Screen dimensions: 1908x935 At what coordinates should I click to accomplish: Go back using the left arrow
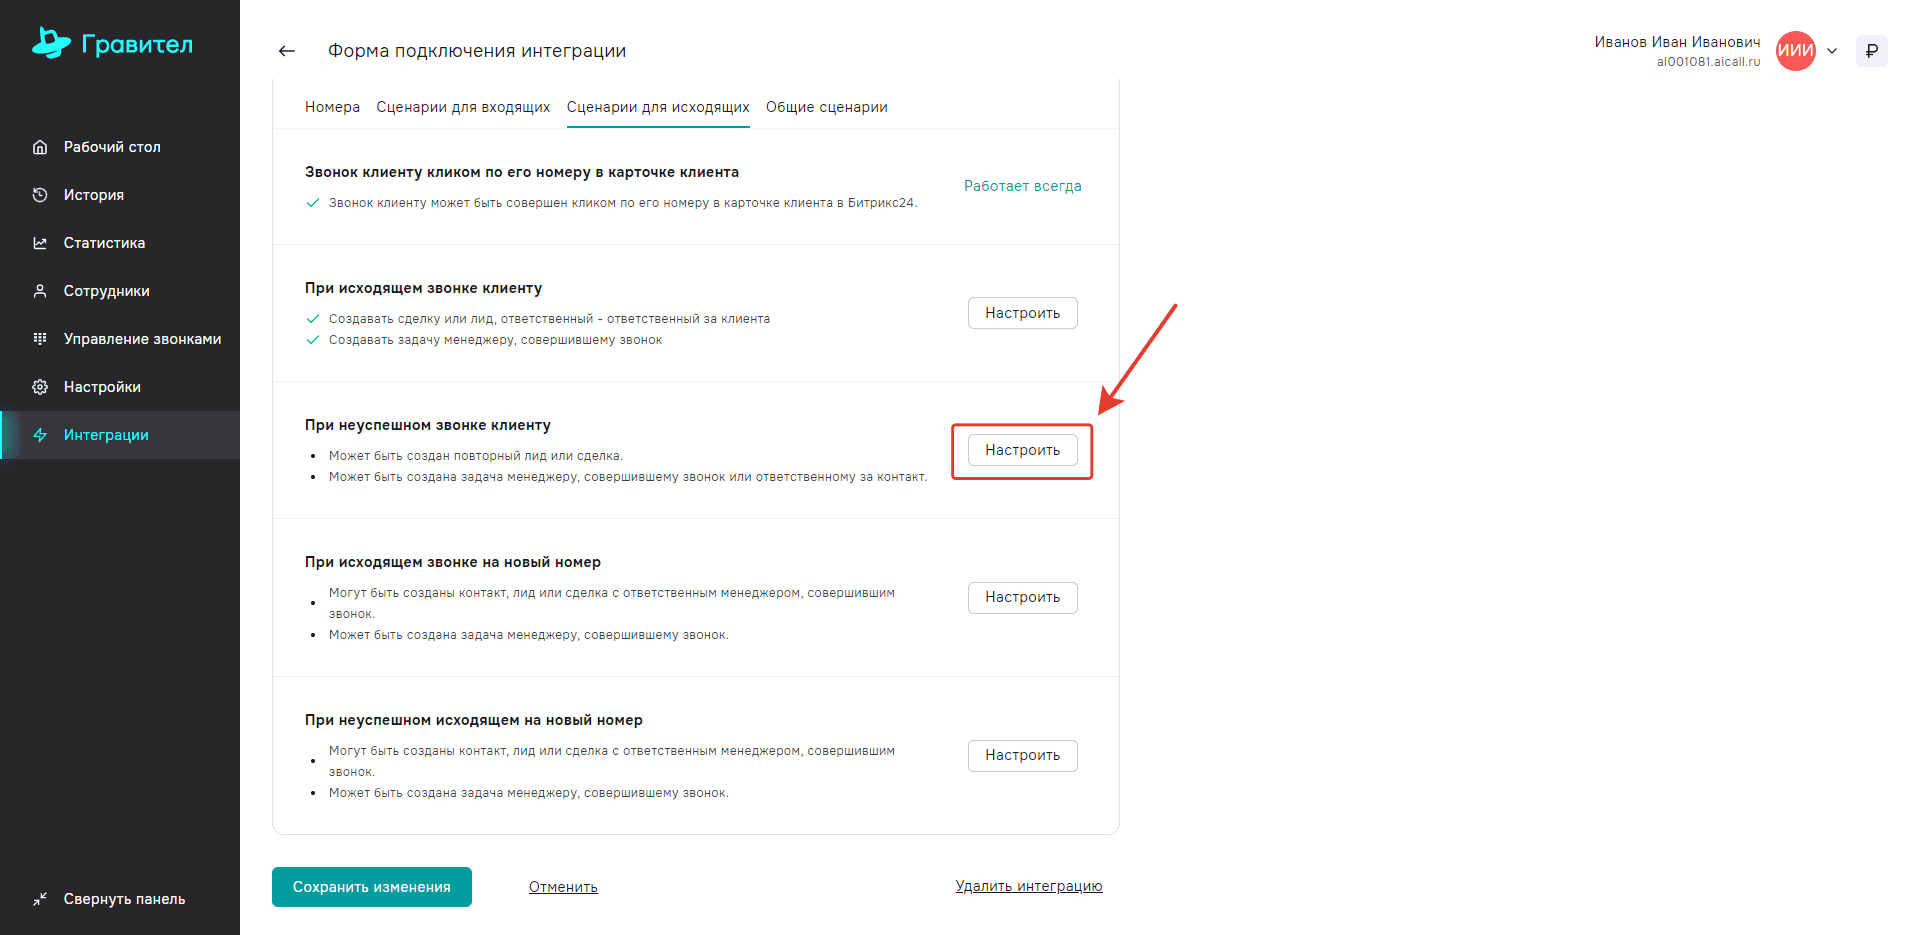(x=287, y=51)
